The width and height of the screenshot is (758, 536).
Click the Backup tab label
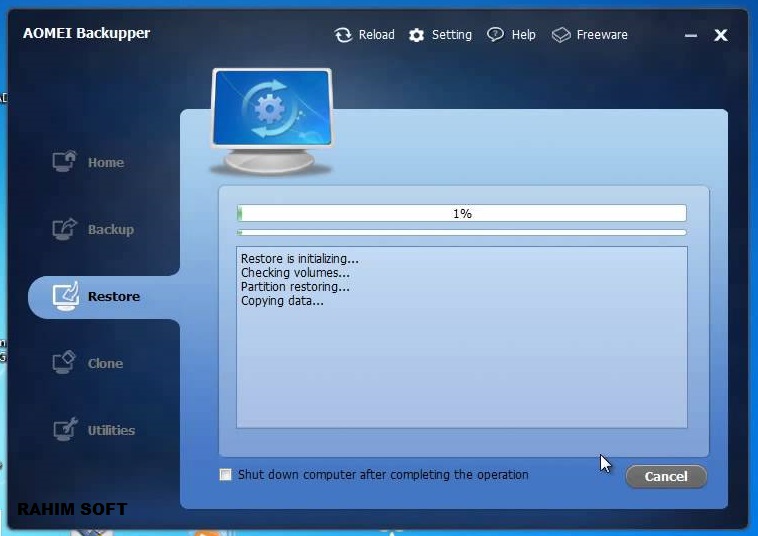click(111, 229)
